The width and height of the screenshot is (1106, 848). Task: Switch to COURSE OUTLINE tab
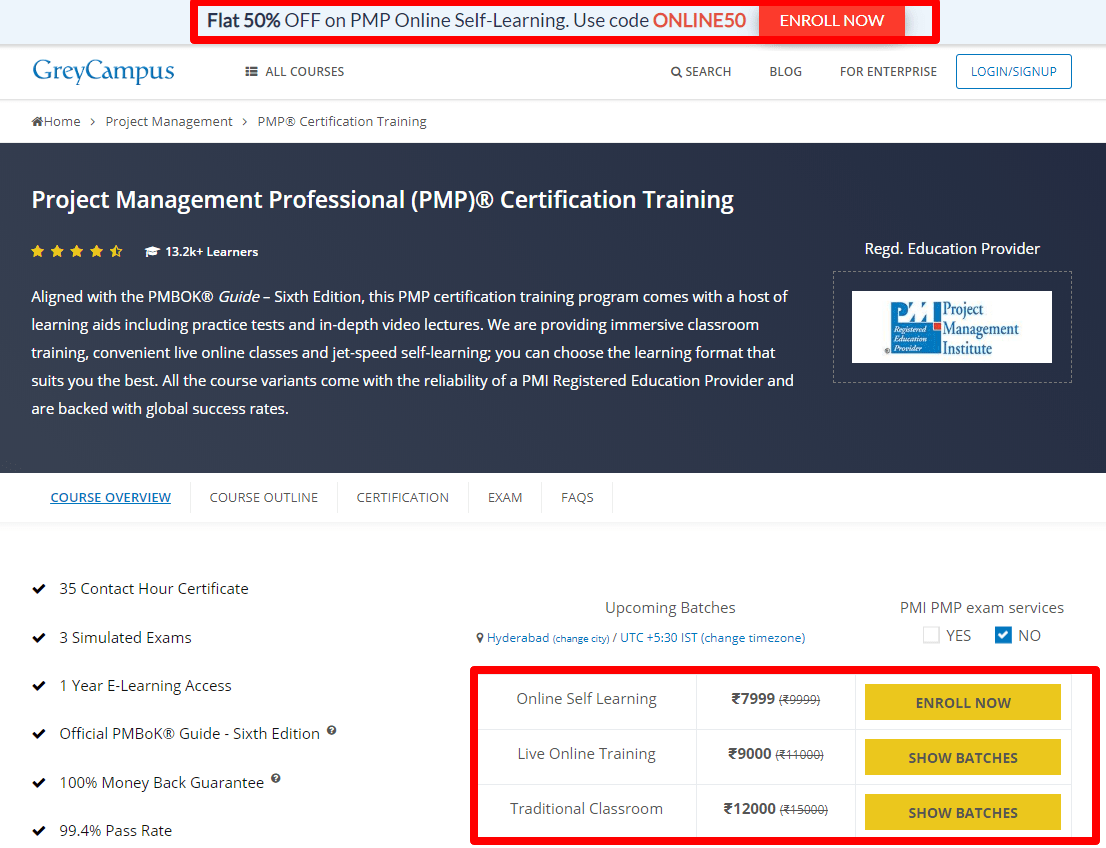(x=264, y=497)
